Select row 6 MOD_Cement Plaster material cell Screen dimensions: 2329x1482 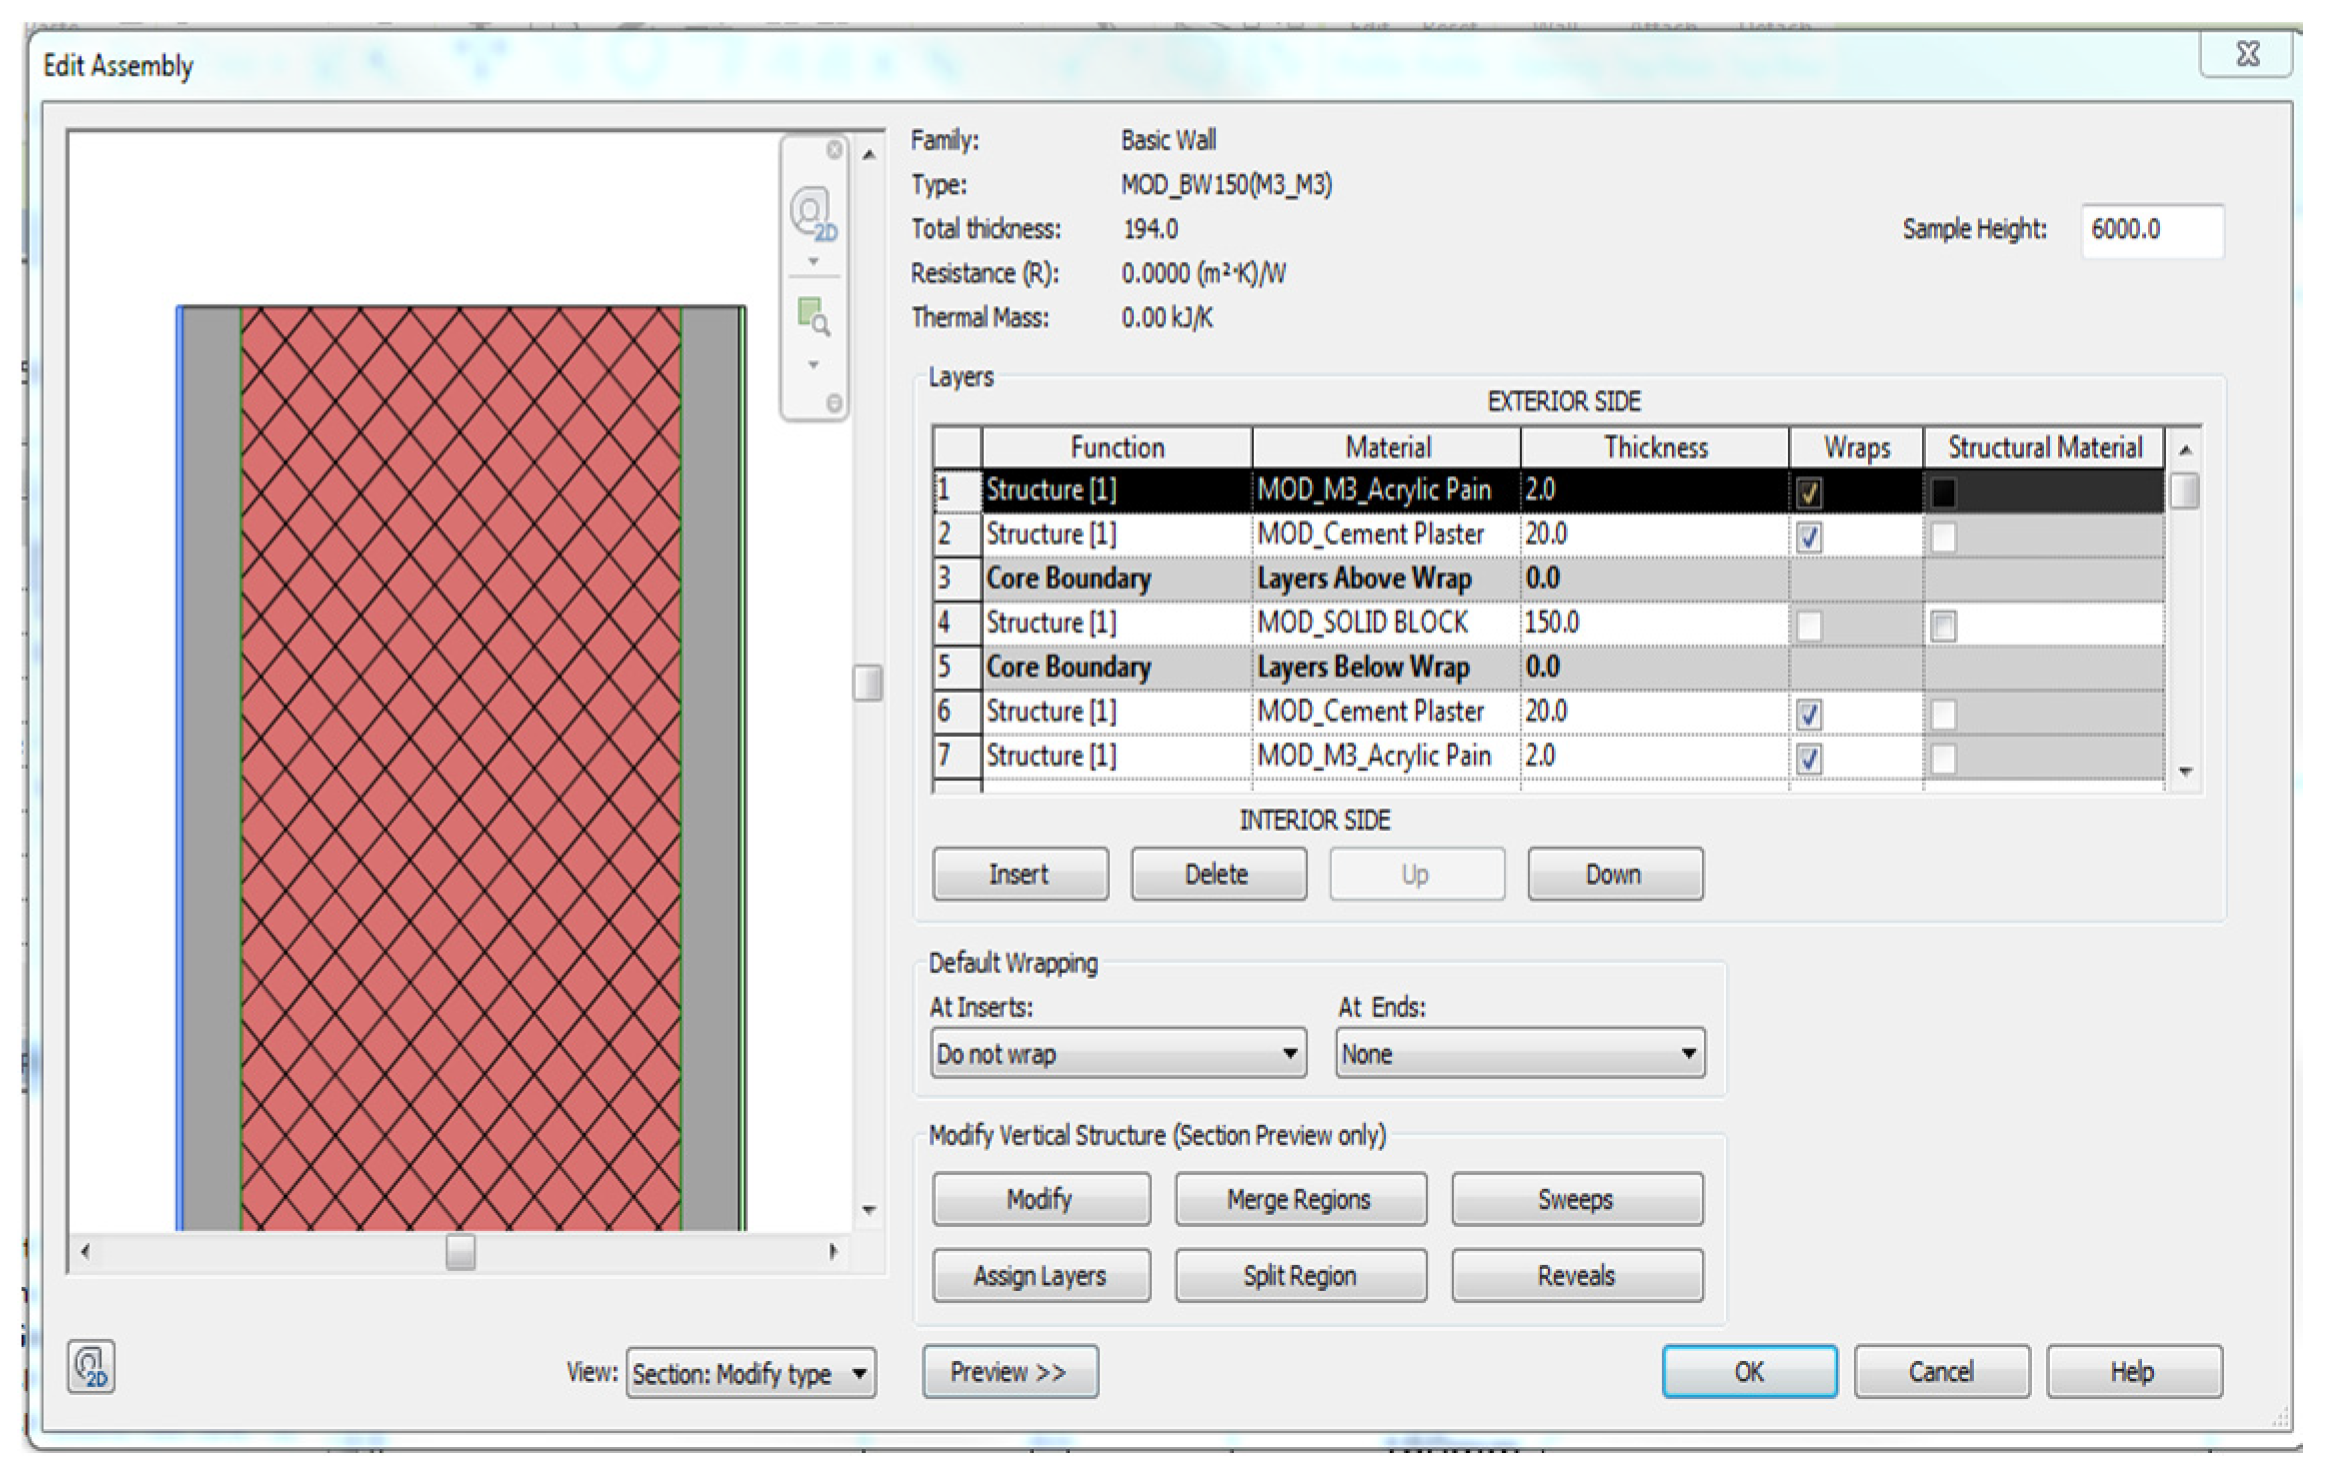point(1386,712)
